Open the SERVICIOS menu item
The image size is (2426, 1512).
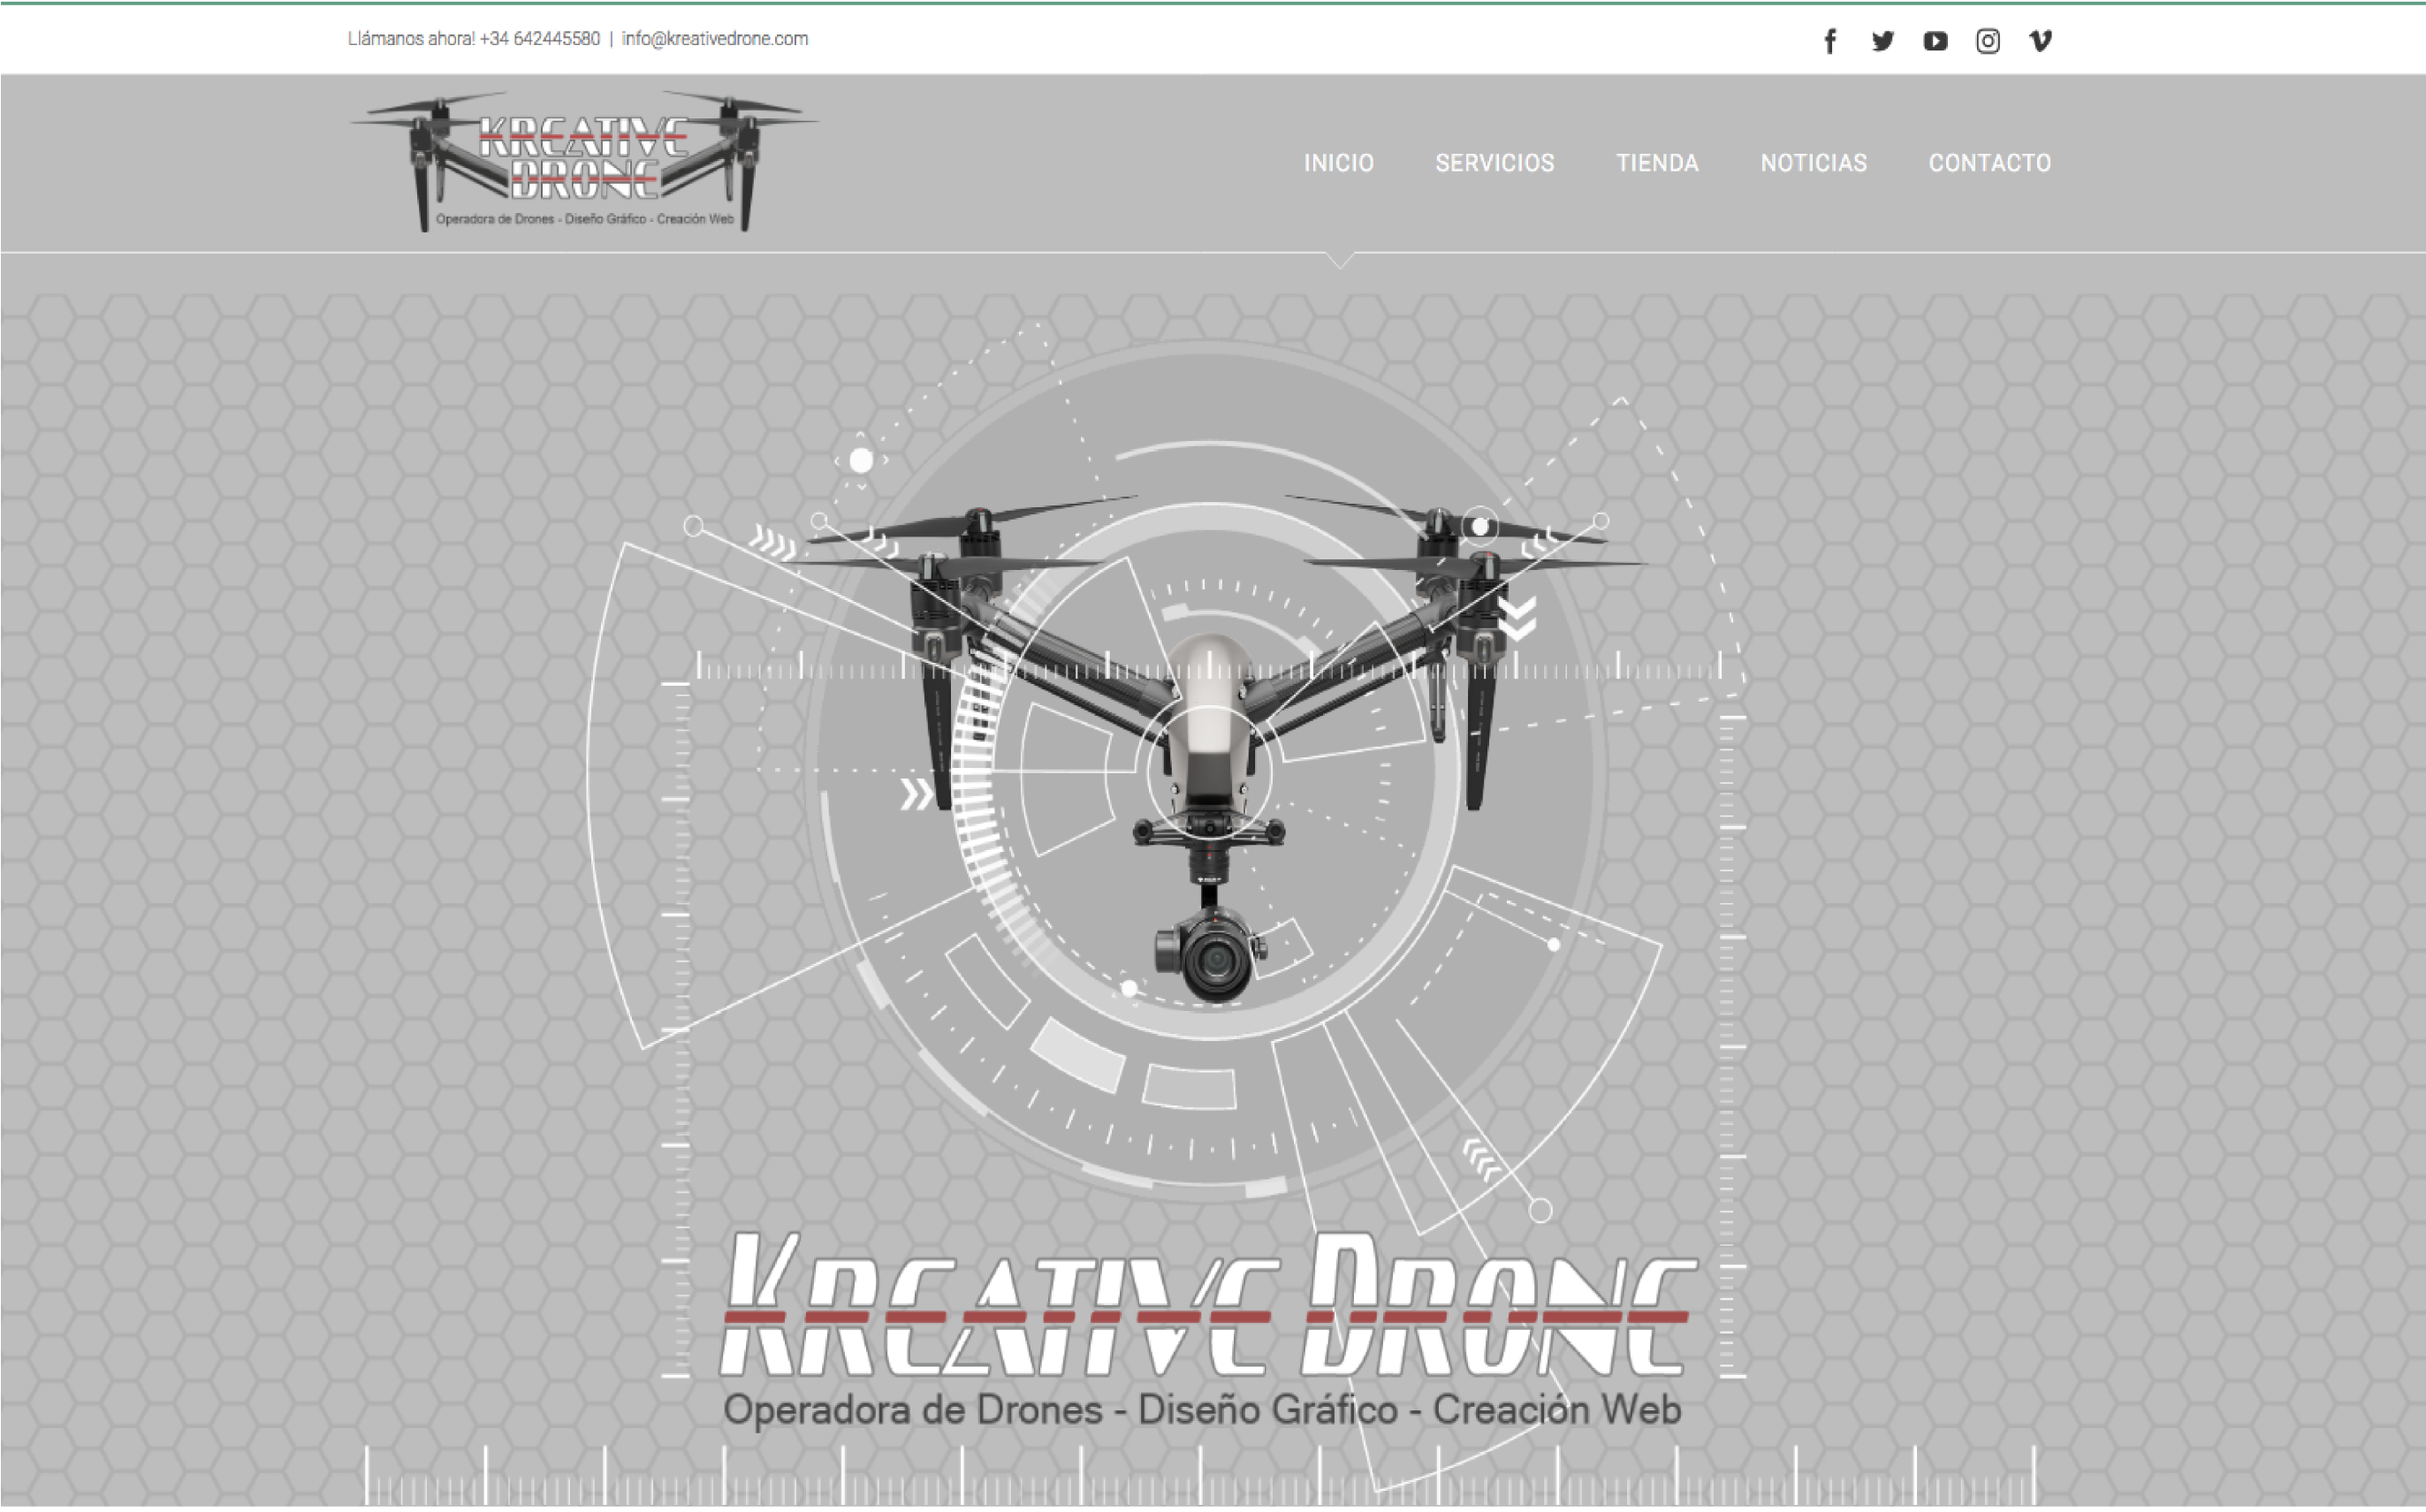(1495, 163)
